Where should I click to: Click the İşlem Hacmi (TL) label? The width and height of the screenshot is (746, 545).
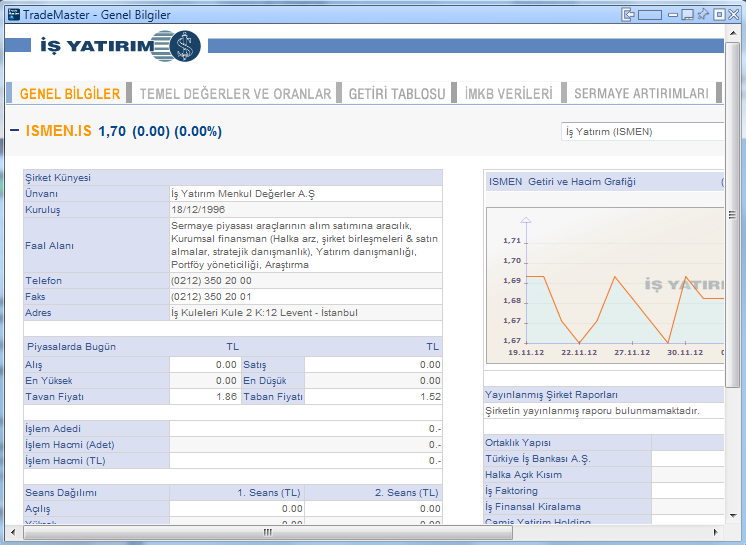65,461
